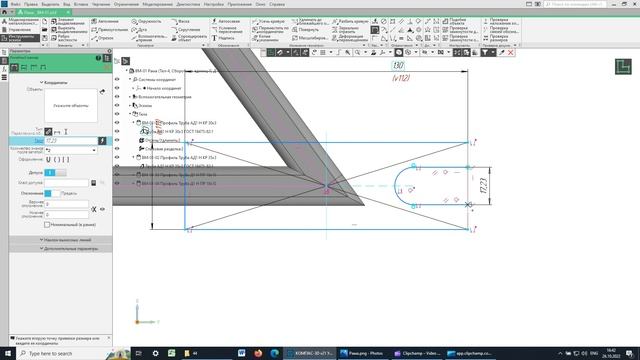Select Инструменты эскиза toolset
This screenshot has height=360, width=640.
[x=20, y=38]
